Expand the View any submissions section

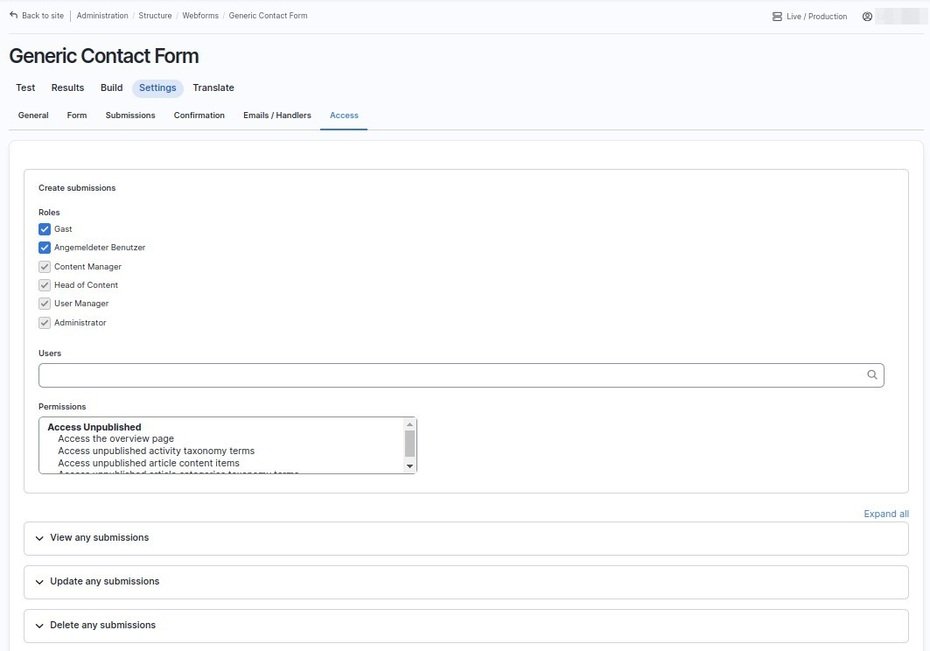pos(99,538)
